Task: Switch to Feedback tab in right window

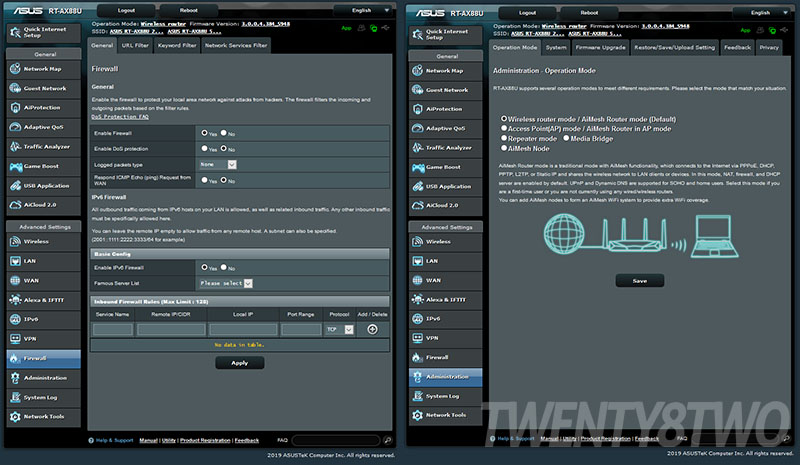Action: [x=737, y=47]
